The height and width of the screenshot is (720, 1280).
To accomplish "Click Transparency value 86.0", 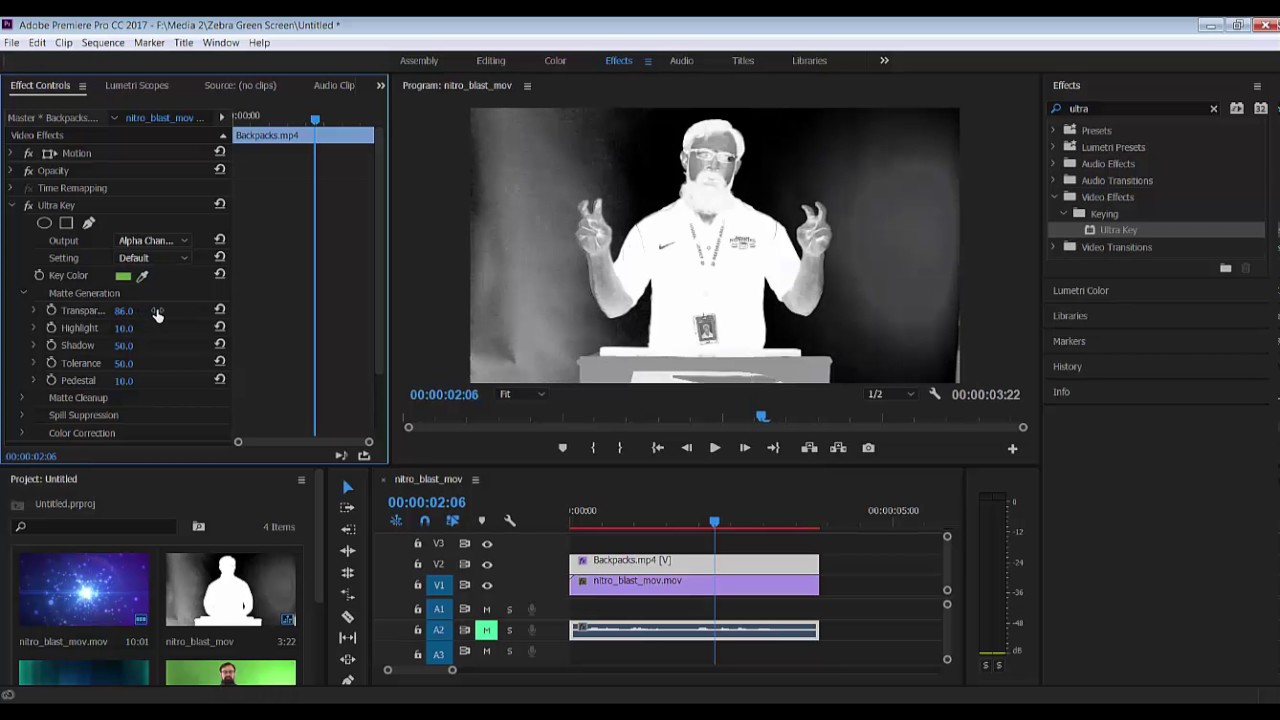I will [x=123, y=311].
